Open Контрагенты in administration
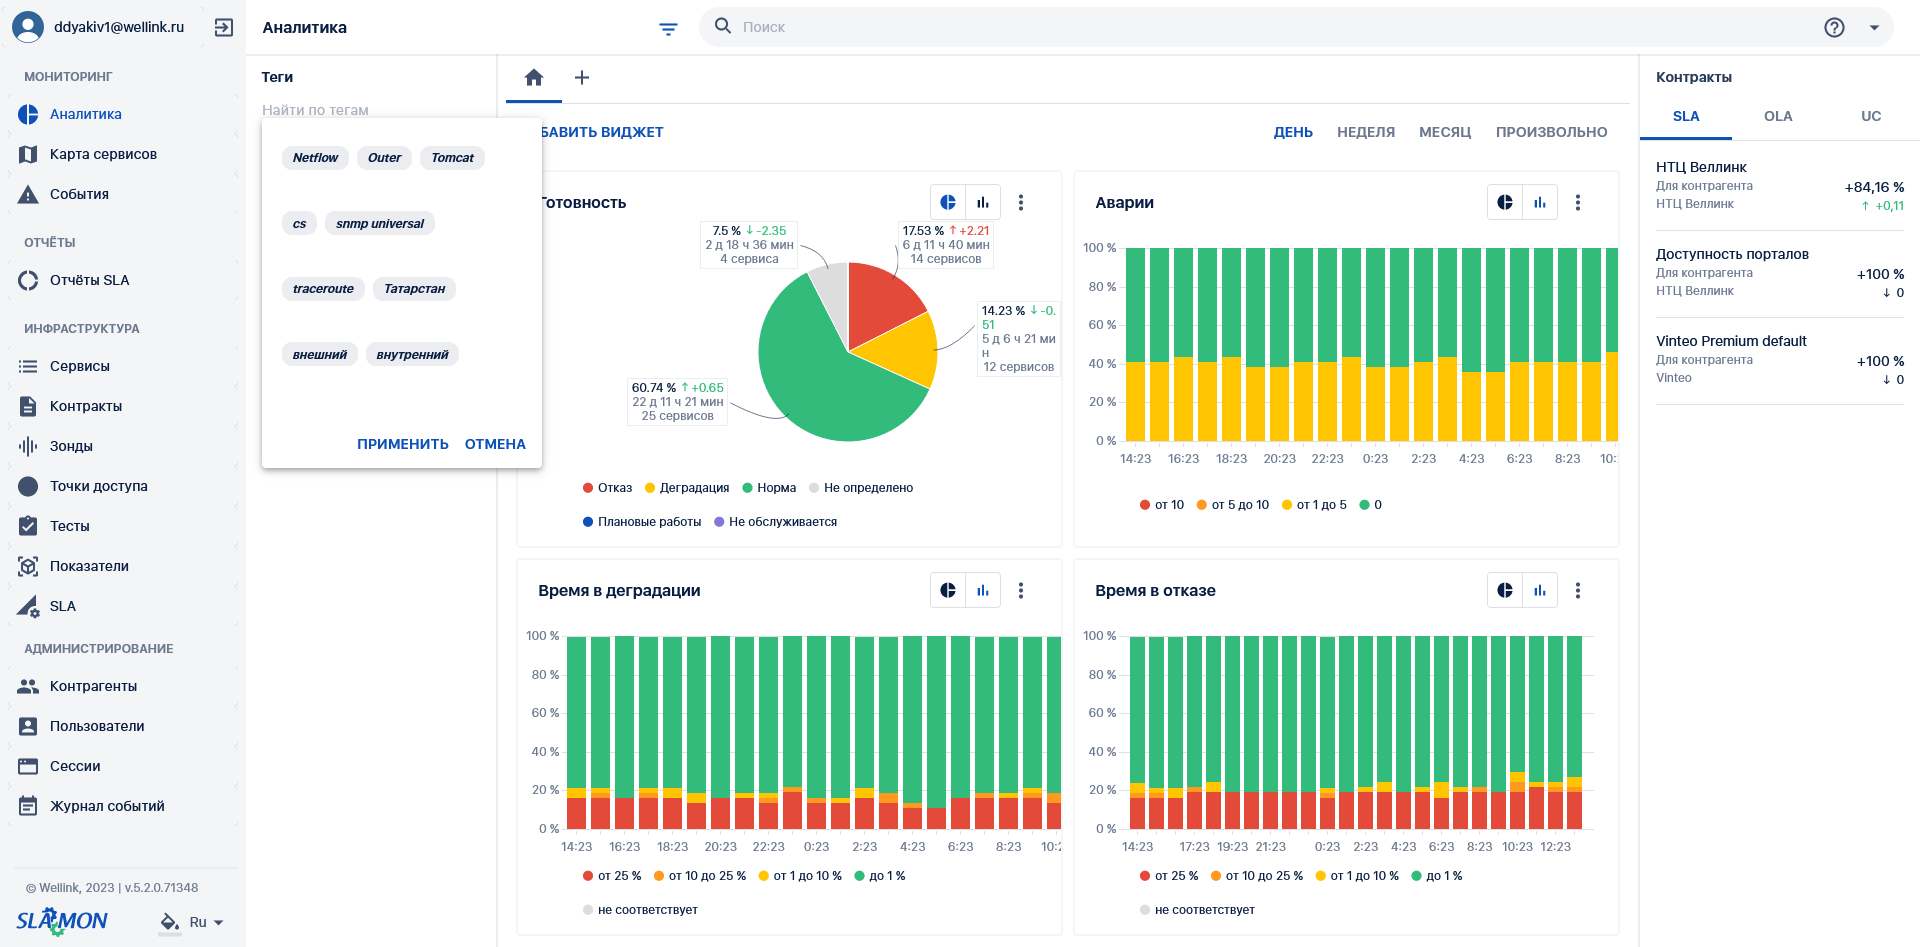The image size is (1920, 947). pos(122,686)
